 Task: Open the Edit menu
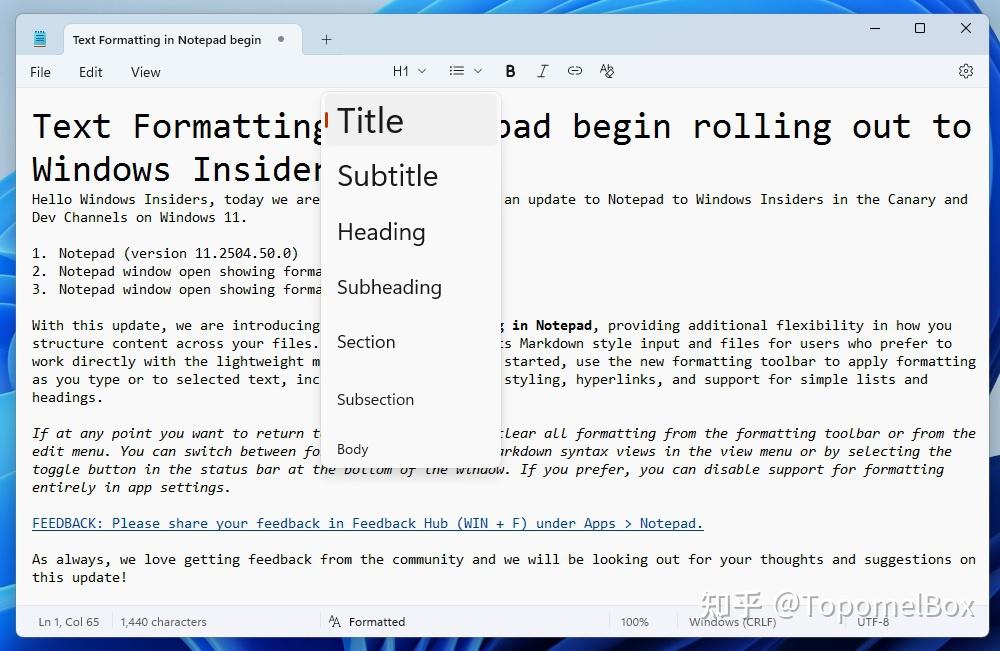[x=90, y=71]
